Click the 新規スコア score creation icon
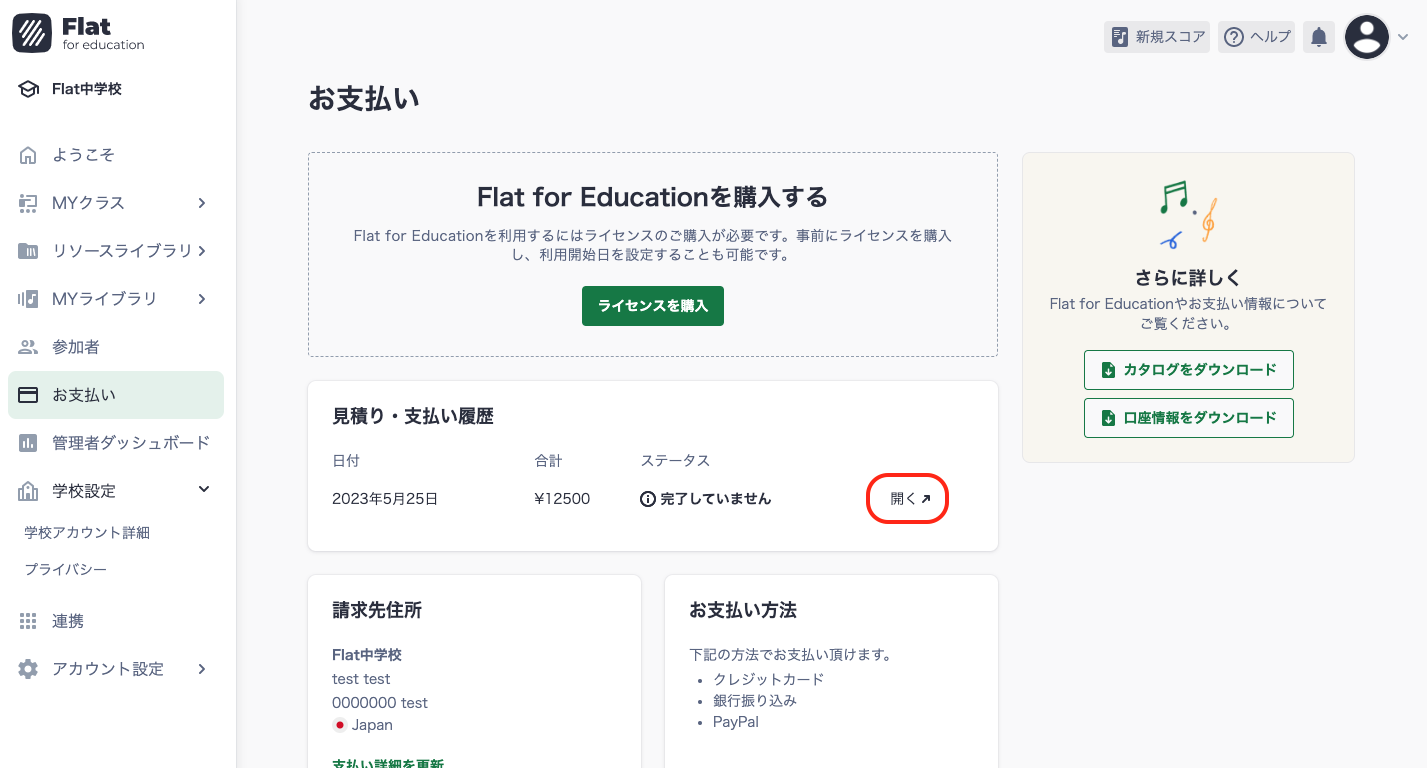The image size is (1427, 768). [1118, 36]
